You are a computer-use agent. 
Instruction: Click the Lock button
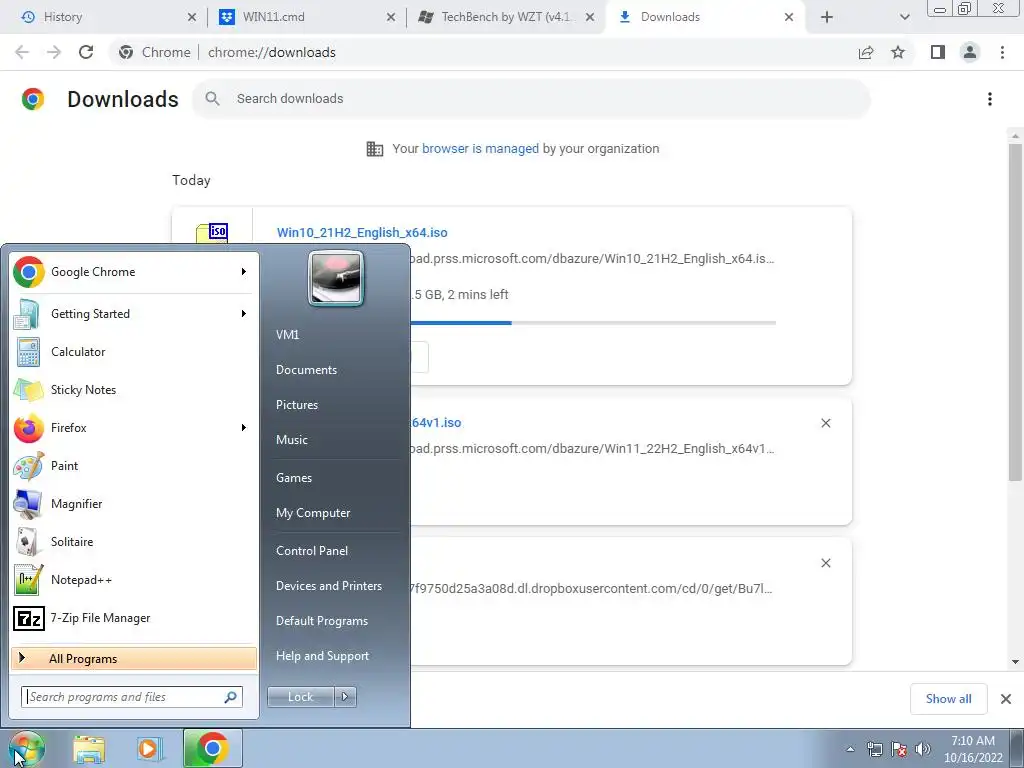pyautogui.click(x=301, y=697)
